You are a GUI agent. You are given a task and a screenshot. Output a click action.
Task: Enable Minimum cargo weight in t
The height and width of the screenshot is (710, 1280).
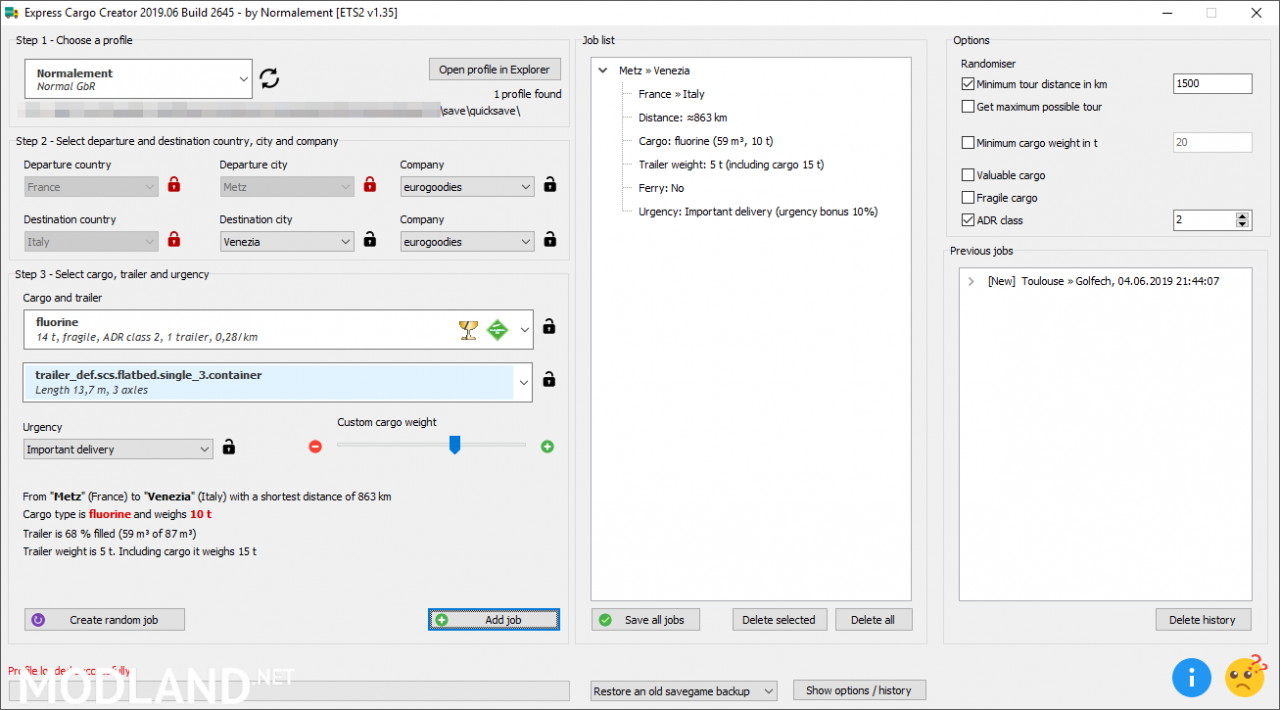(x=967, y=143)
